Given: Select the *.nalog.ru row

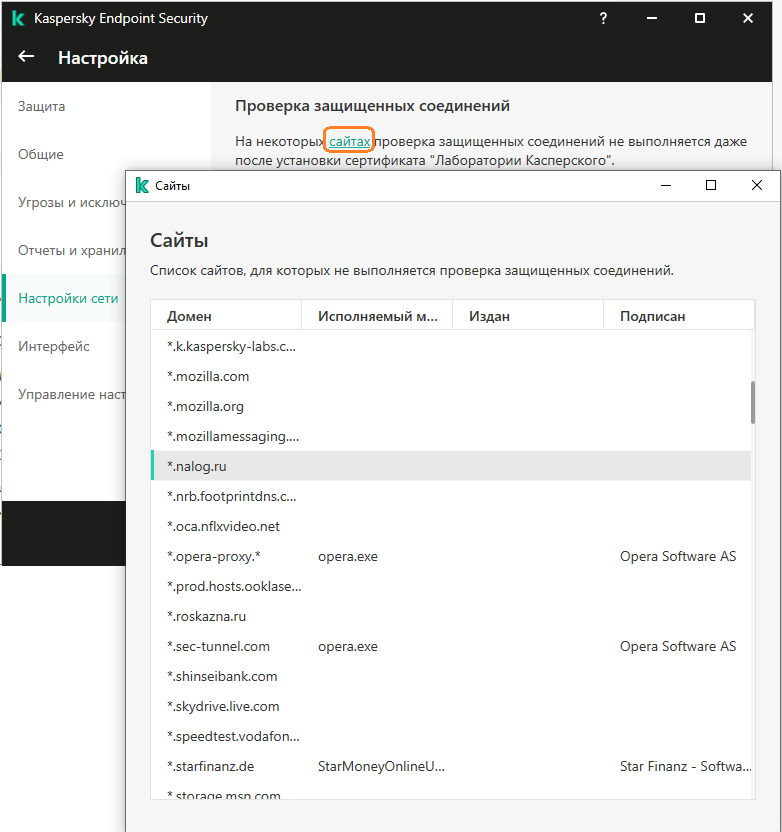Looking at the screenshot, I should pos(451,466).
